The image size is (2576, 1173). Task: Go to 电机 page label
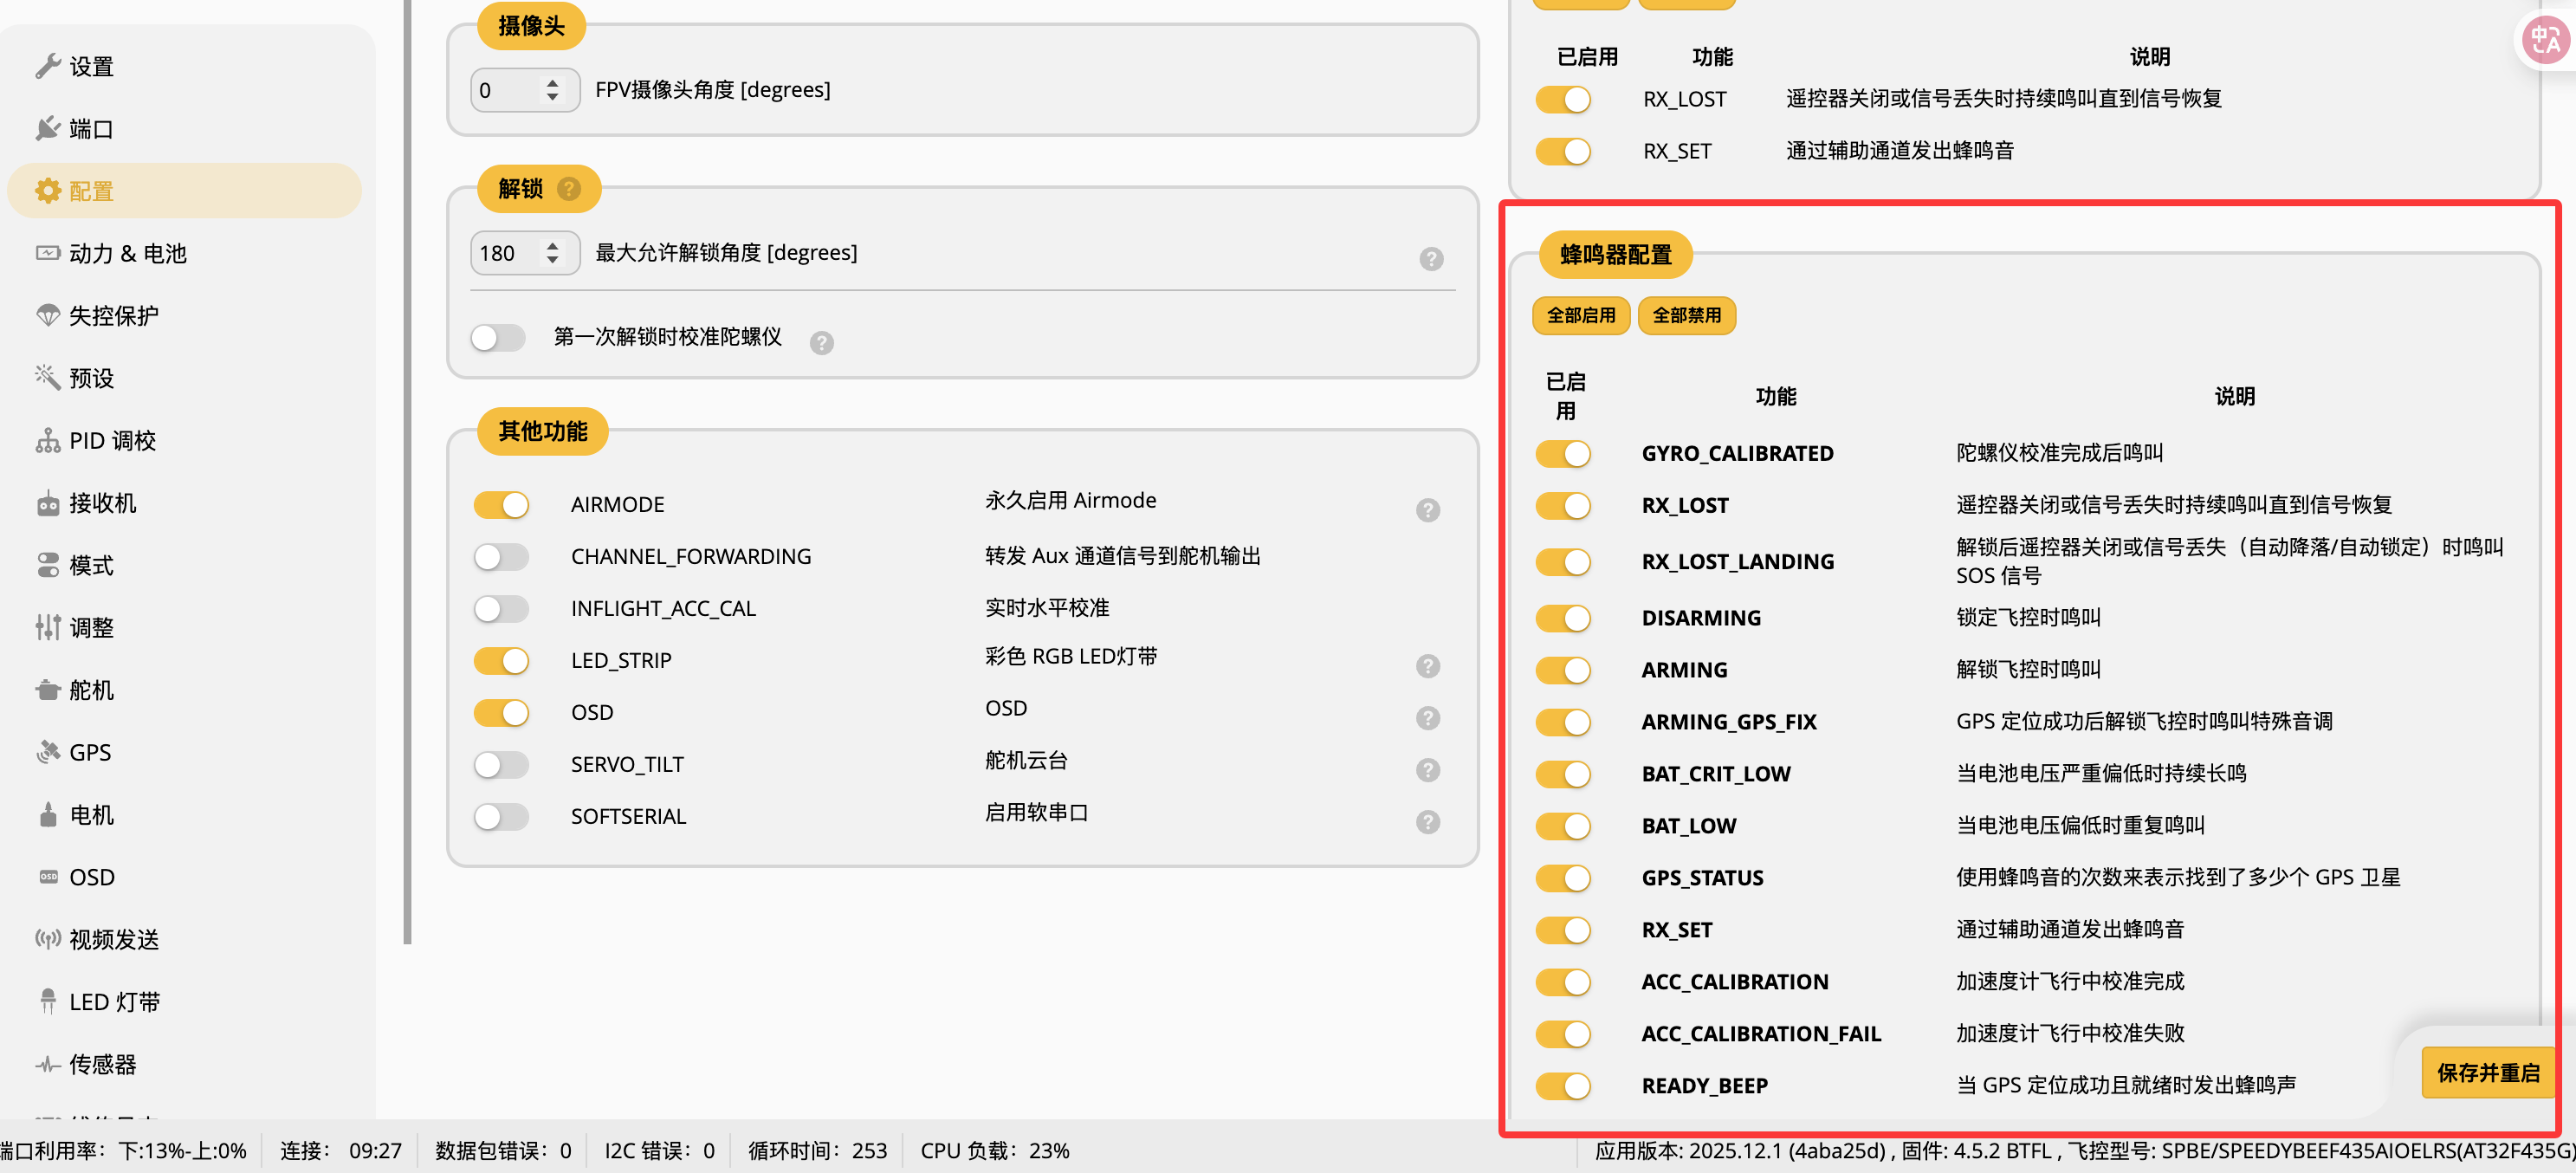(91, 815)
